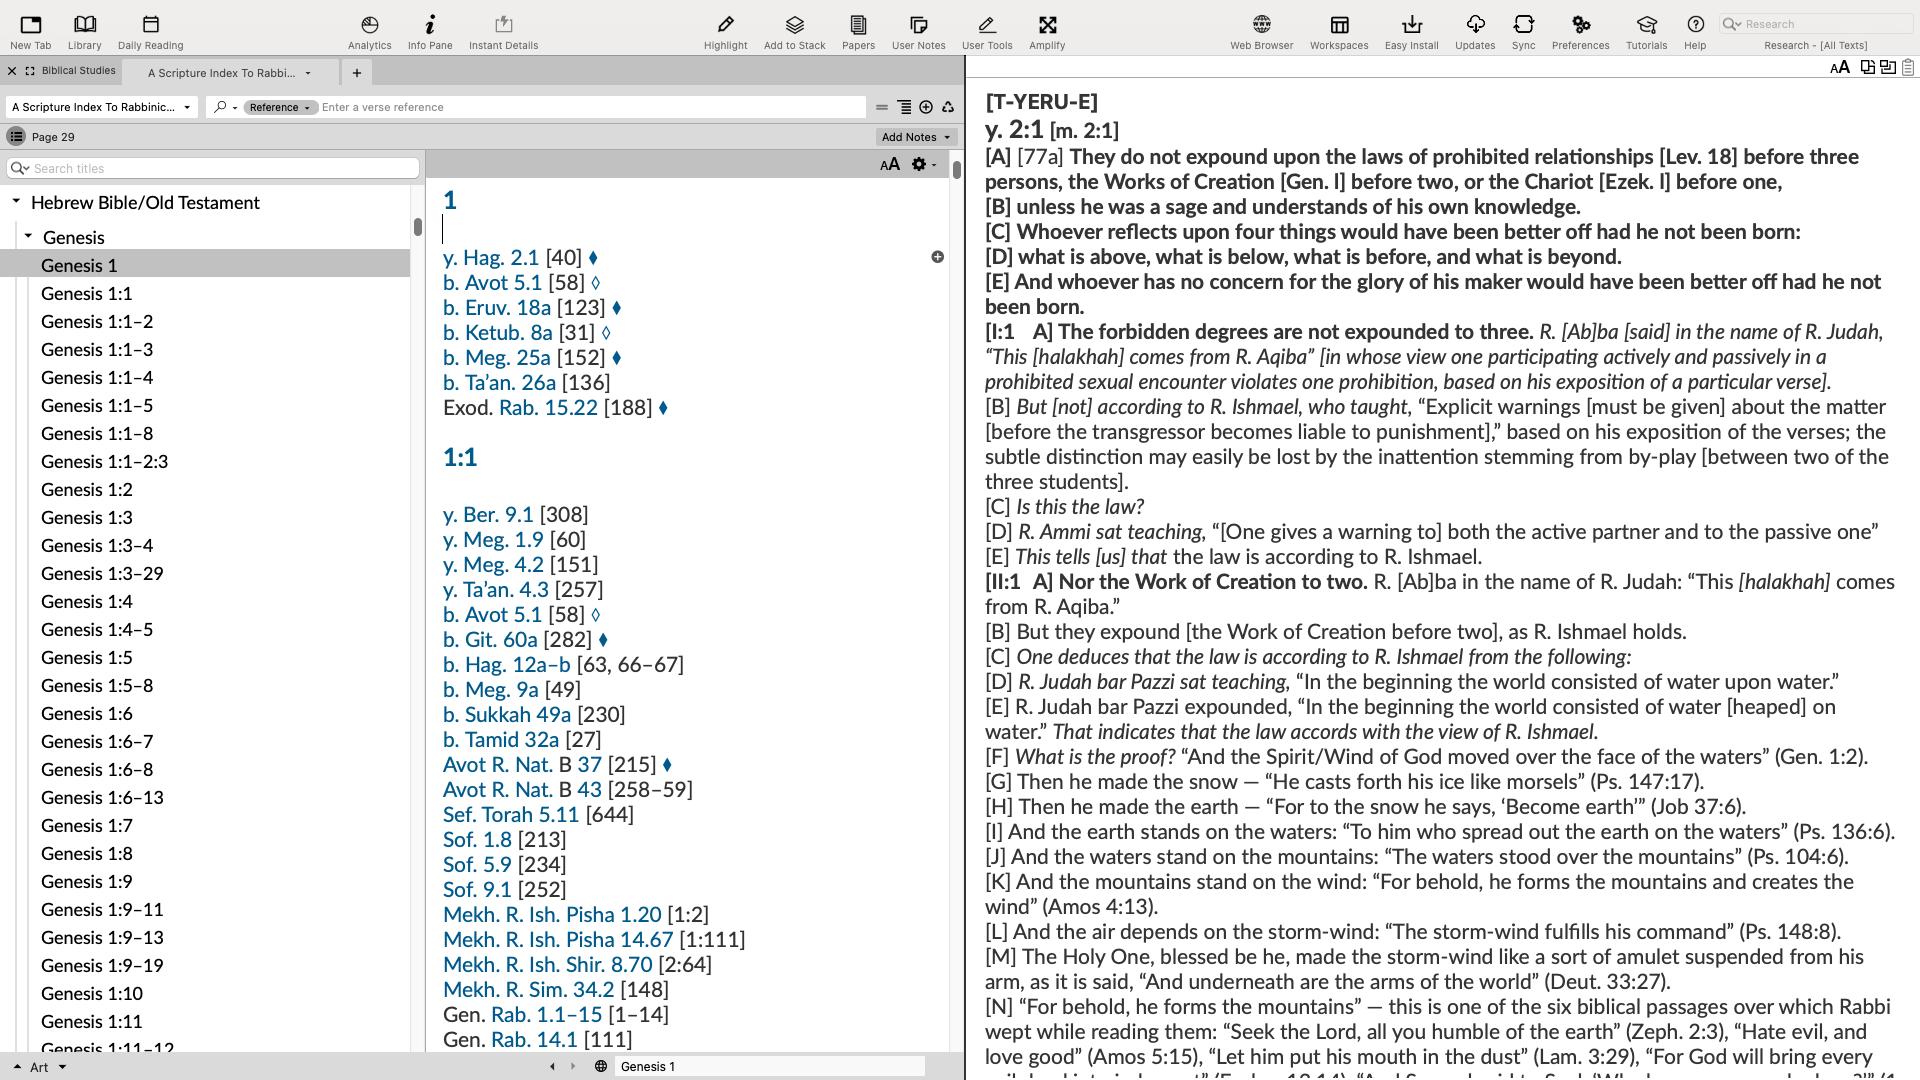Click the verse reference input field
The image size is (1920, 1080).
point(590,107)
